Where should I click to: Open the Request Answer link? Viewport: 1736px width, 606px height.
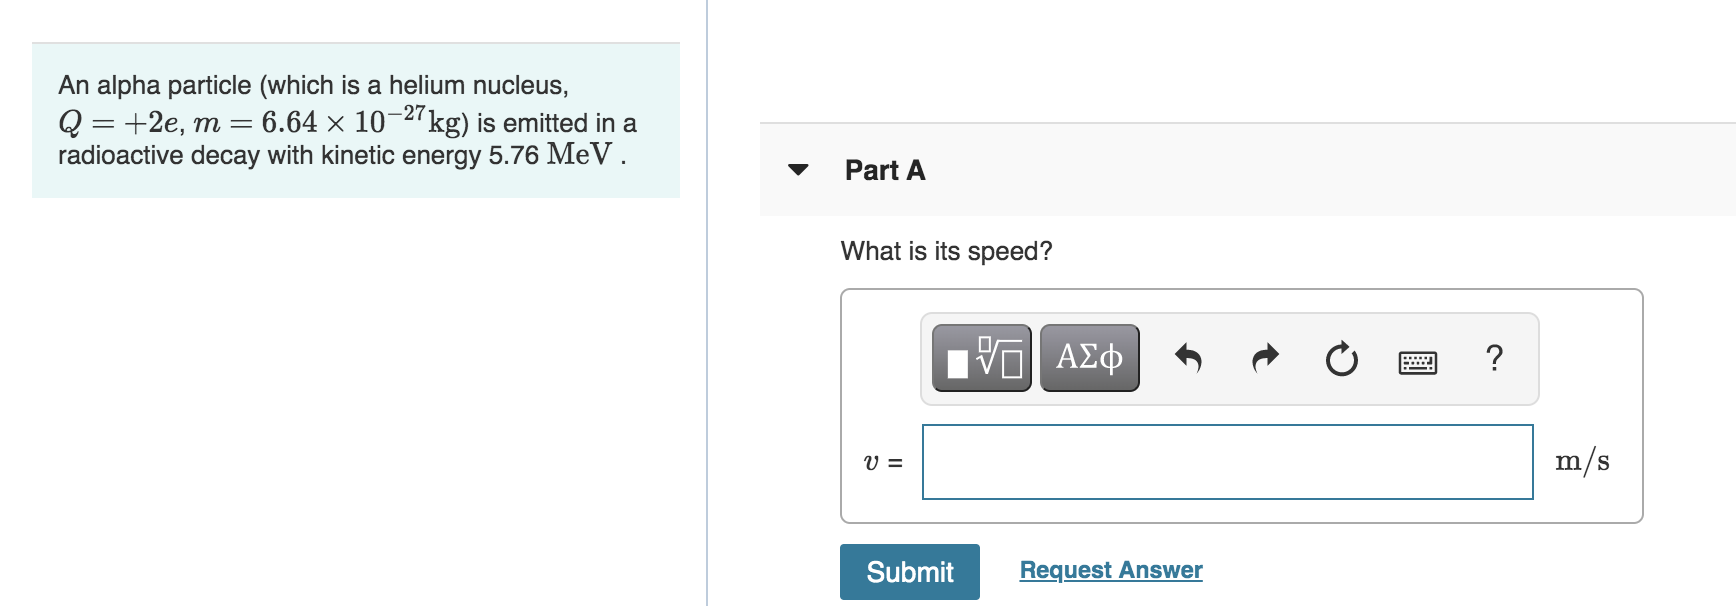[1110, 570]
